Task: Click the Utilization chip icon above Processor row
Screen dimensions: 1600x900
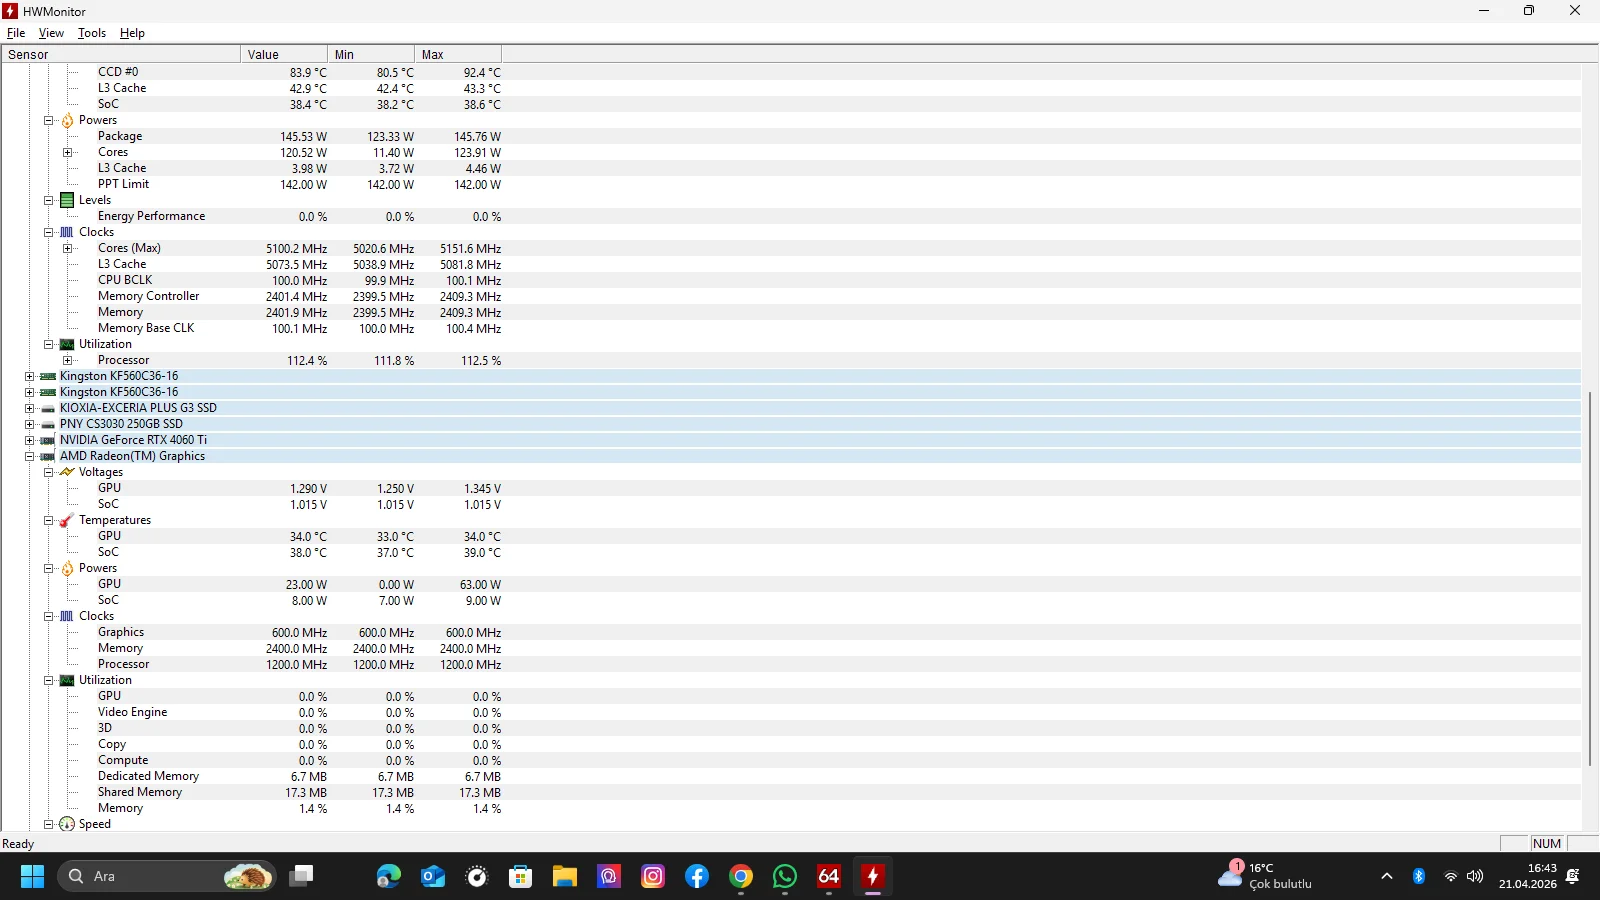Action: pyautogui.click(x=67, y=344)
